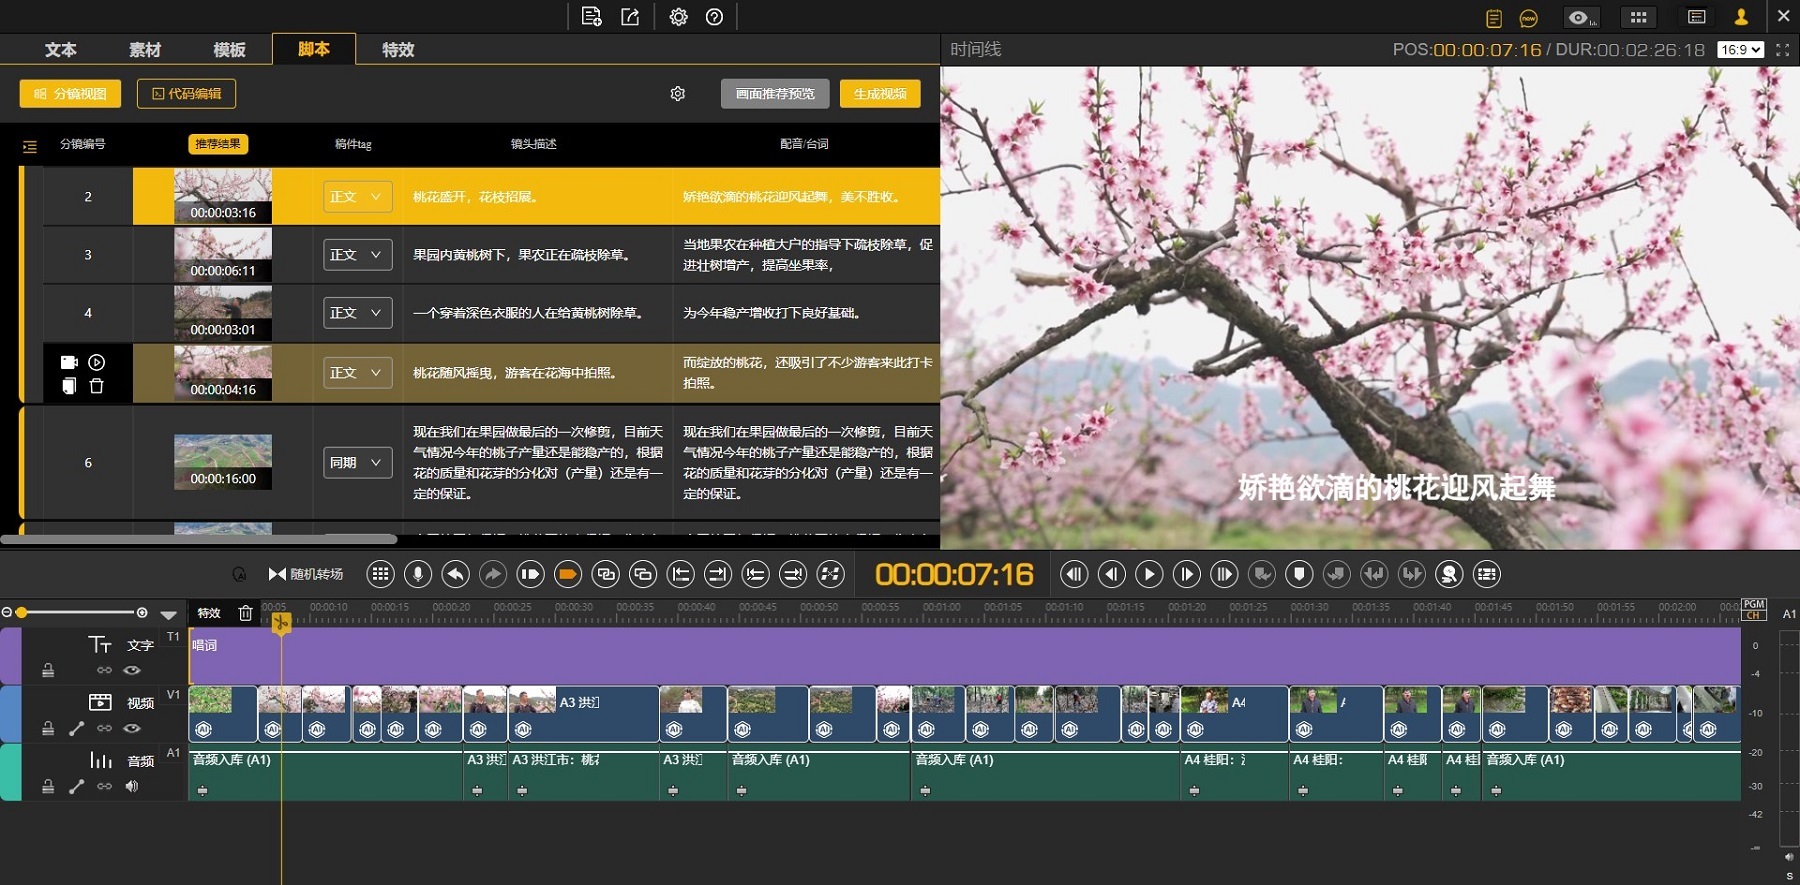This screenshot has width=1800, height=885.
Task: Step back one frame
Action: coord(1112,574)
